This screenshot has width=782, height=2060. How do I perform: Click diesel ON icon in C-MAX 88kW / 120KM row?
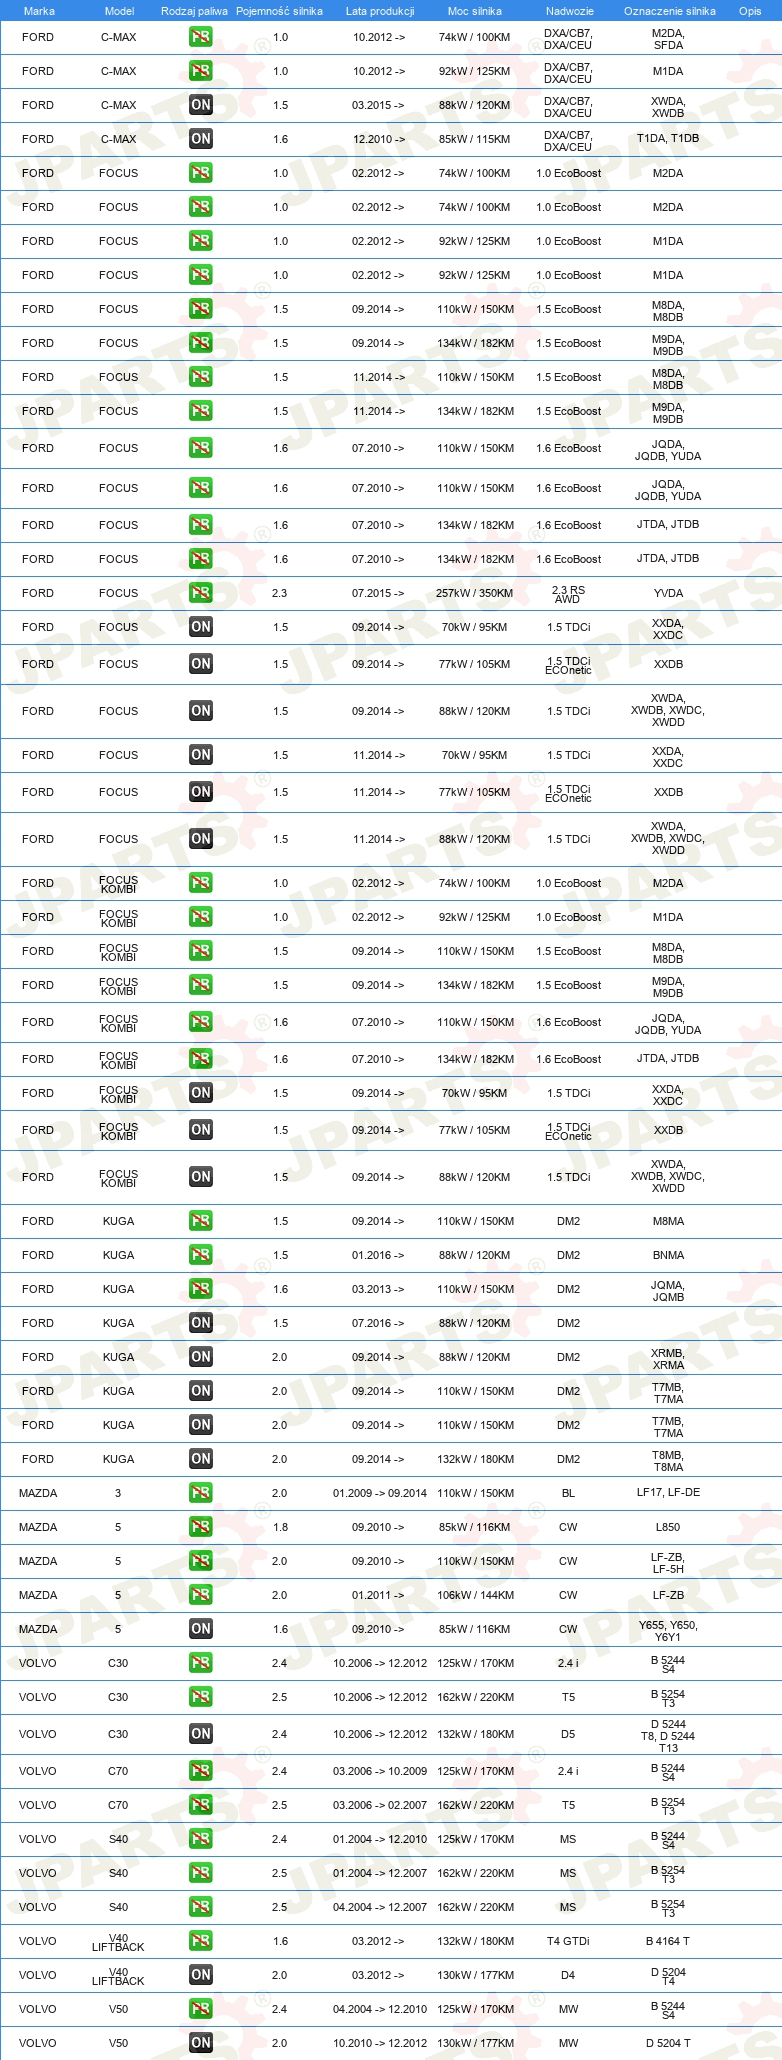(x=201, y=105)
